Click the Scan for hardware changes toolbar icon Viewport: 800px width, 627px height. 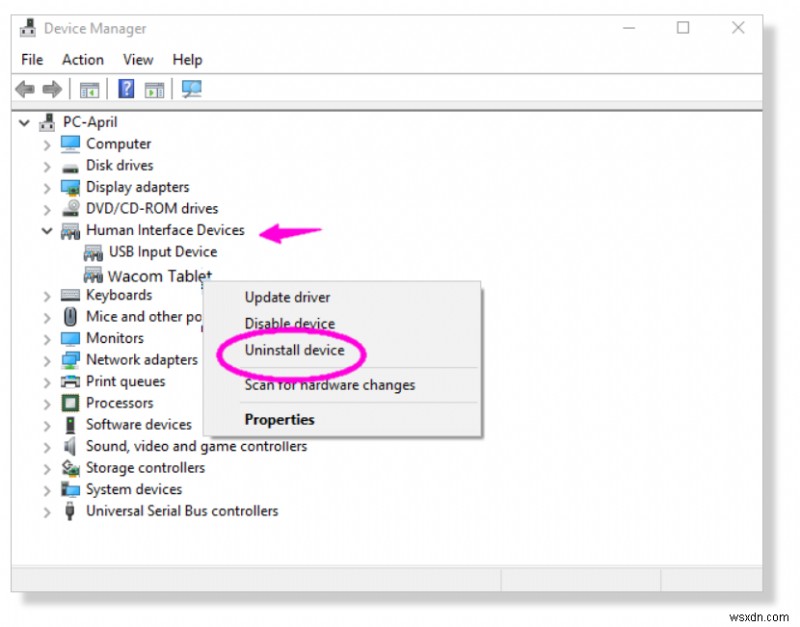[190, 89]
